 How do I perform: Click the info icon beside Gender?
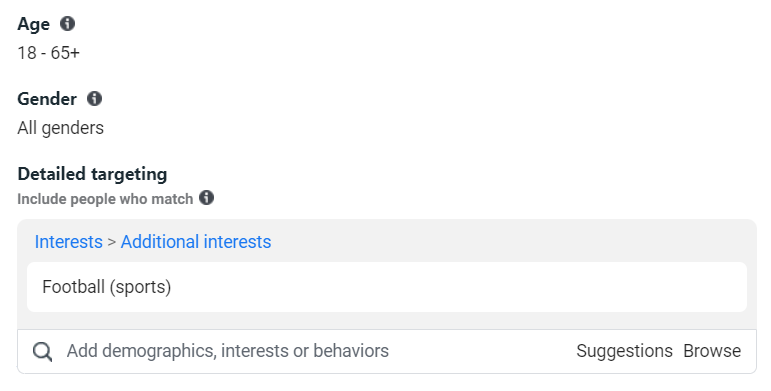[94, 98]
